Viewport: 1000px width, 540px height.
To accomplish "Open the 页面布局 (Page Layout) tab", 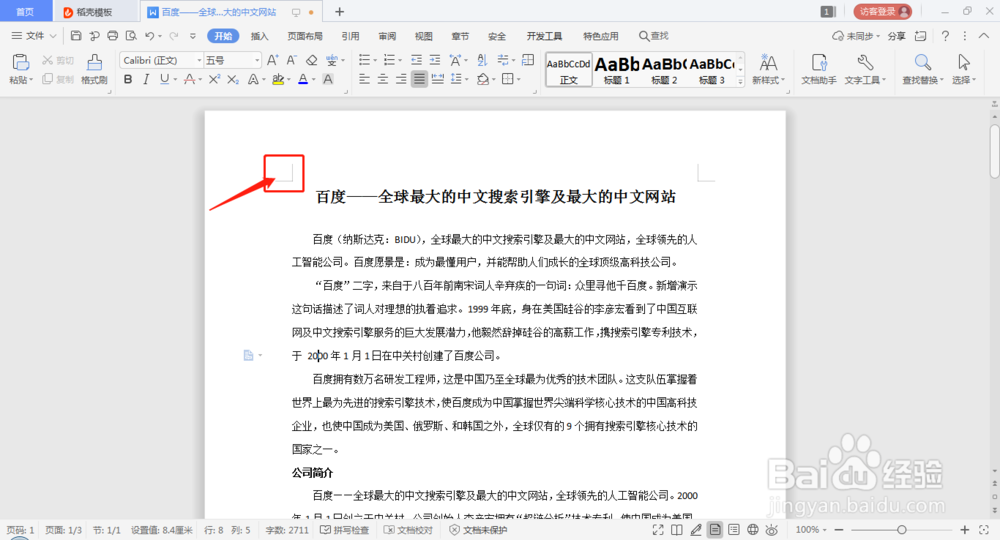I will pos(305,36).
